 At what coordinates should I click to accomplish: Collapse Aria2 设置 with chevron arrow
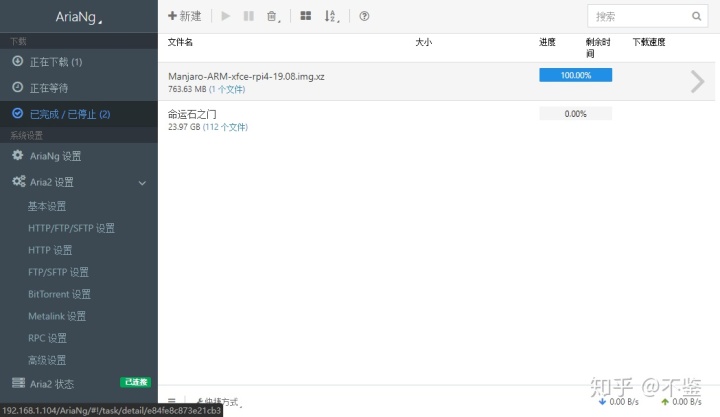coord(142,183)
